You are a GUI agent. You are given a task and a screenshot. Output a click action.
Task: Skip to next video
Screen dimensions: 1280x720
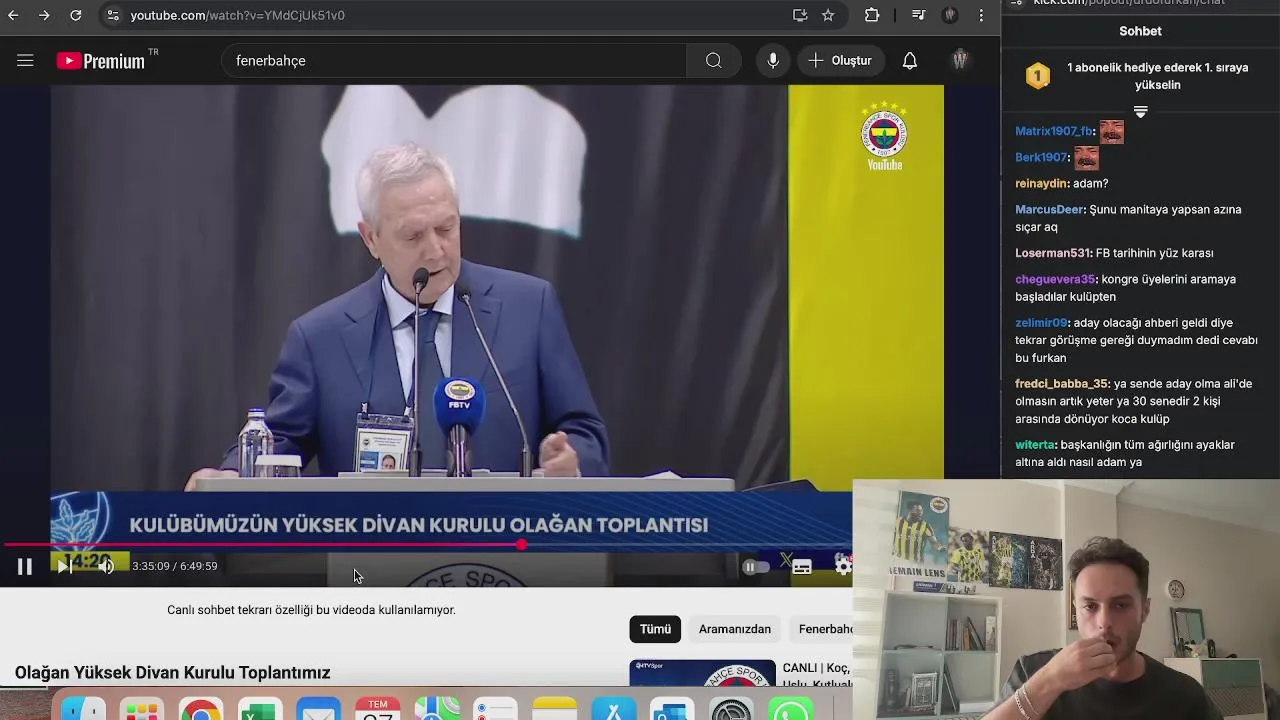(x=64, y=567)
